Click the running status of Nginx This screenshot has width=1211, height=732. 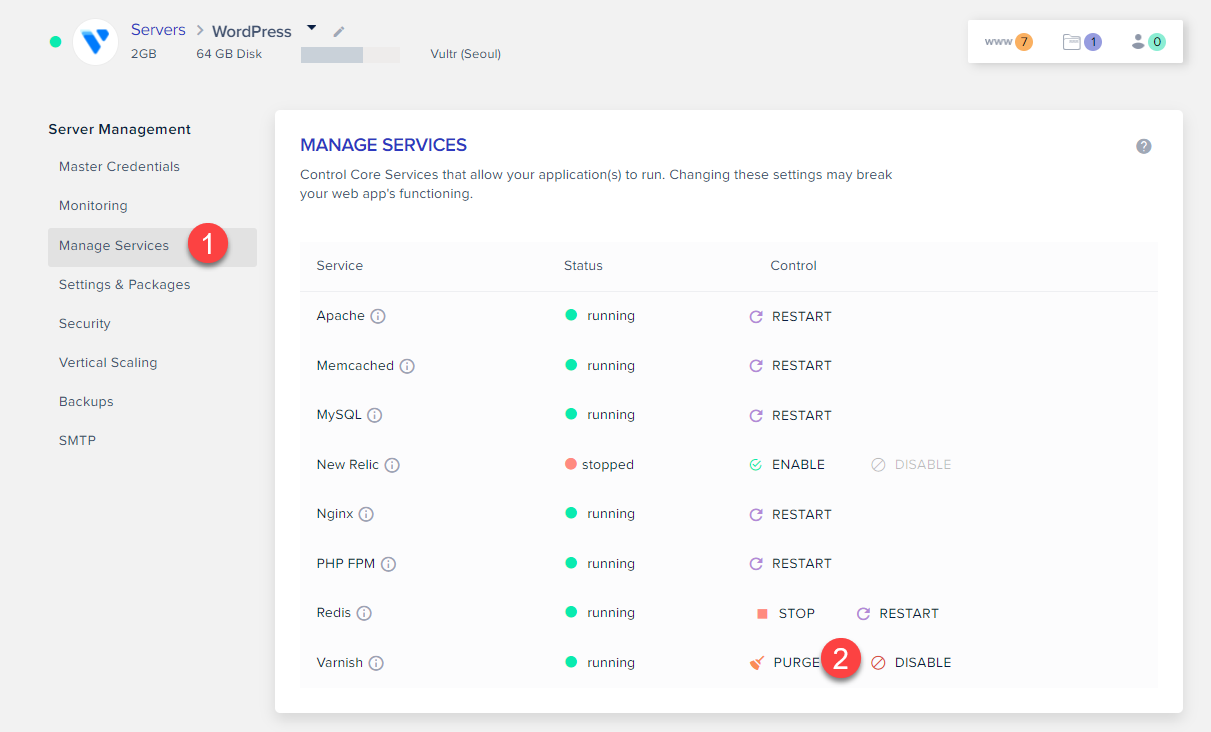[600, 514]
